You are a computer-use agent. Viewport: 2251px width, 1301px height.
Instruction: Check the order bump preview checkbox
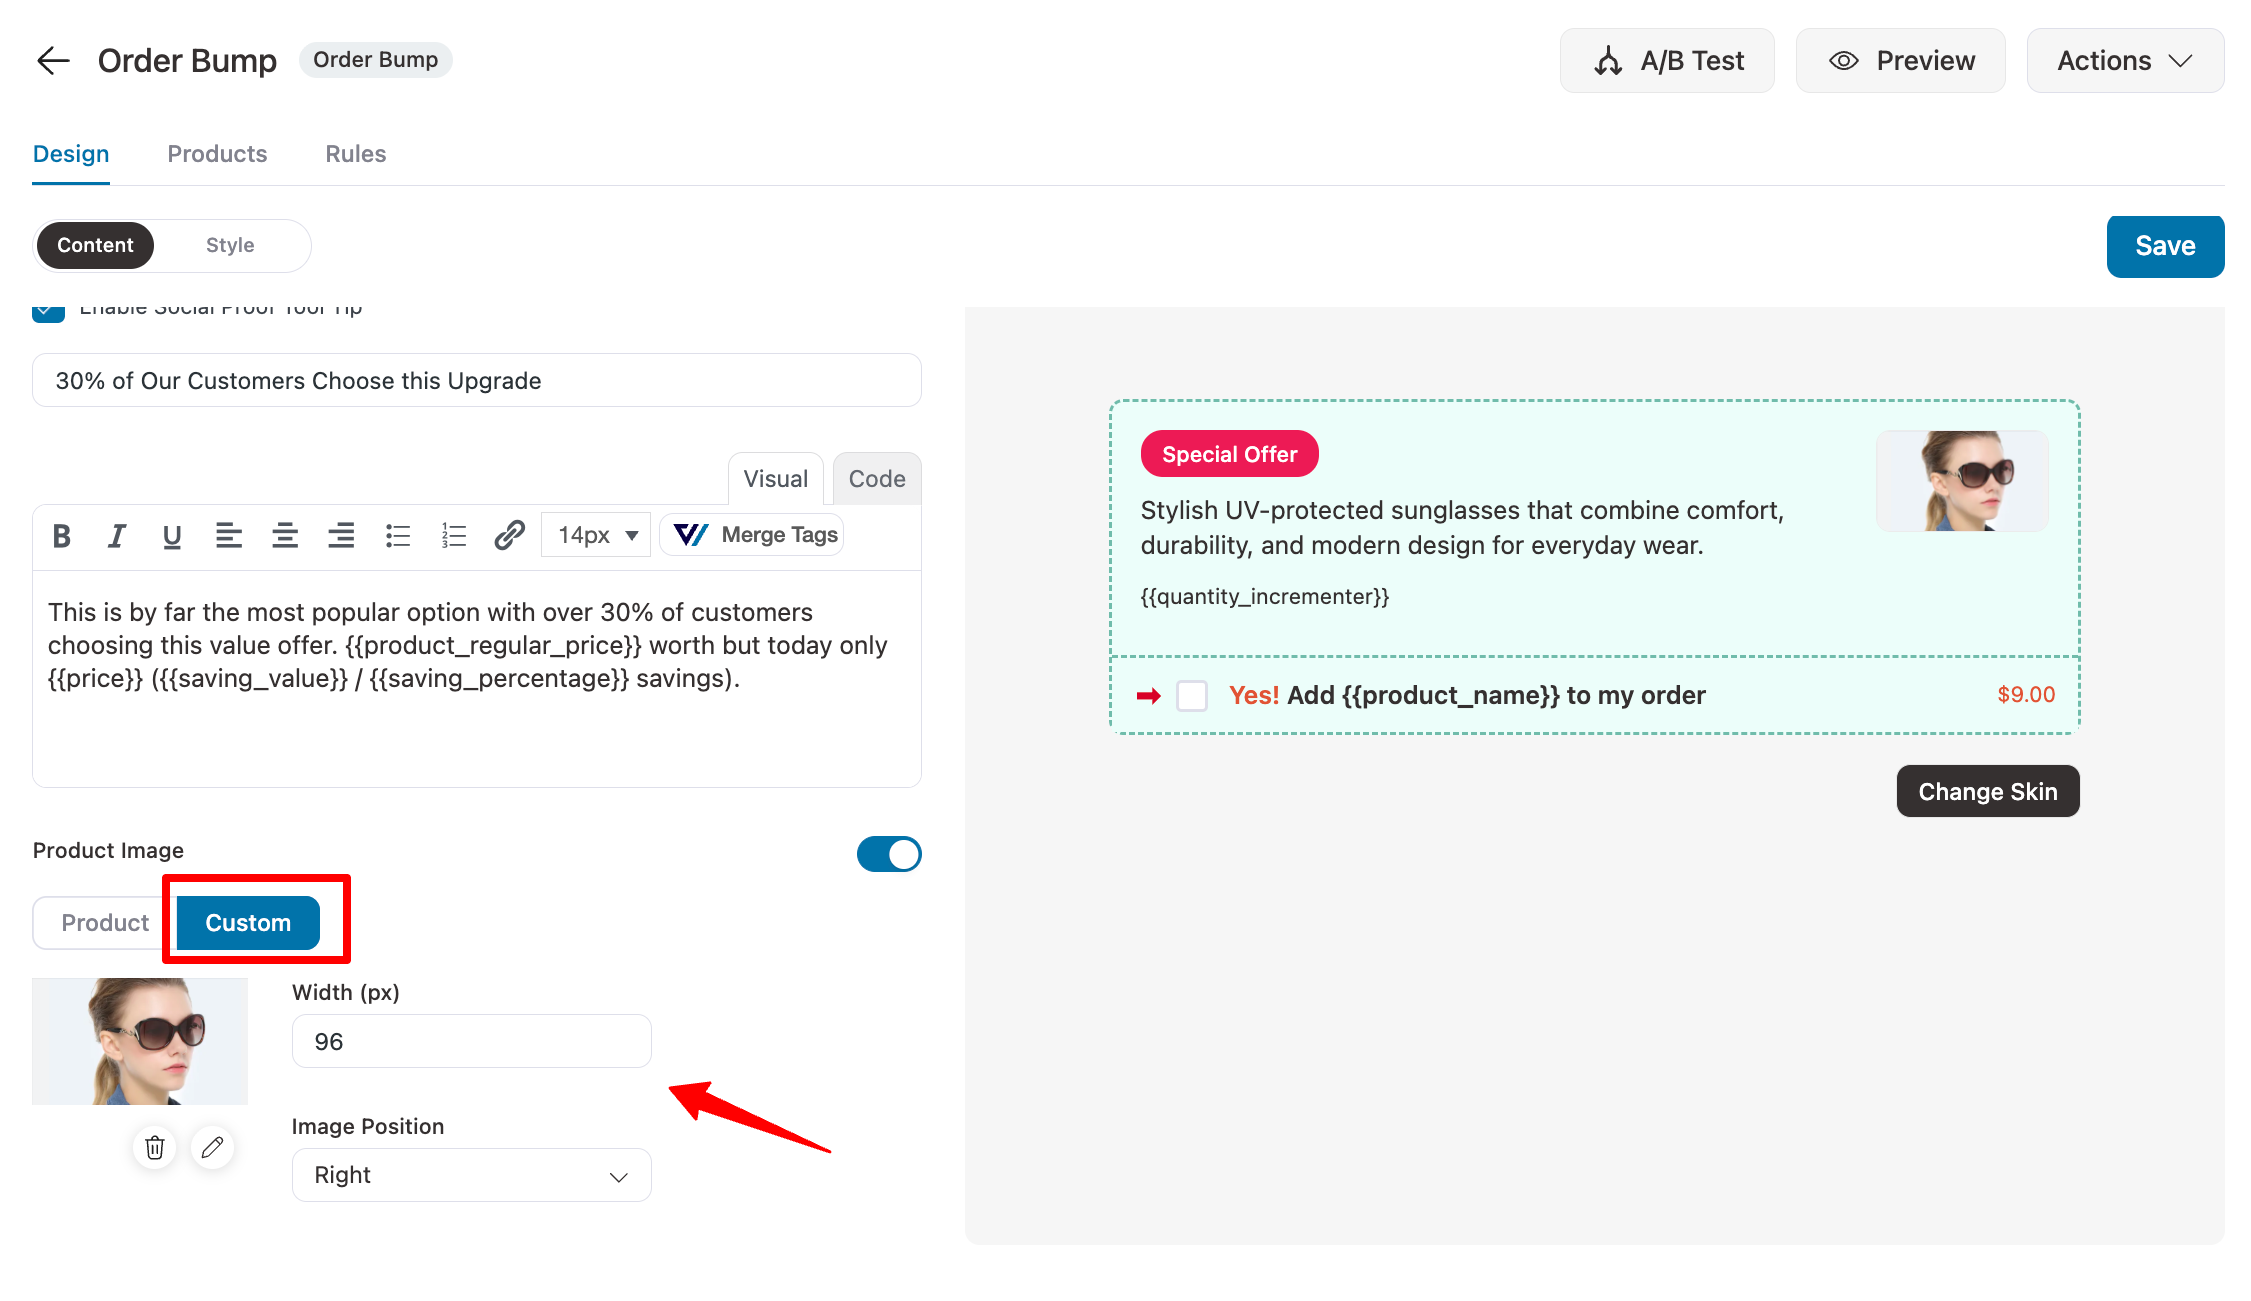(x=1191, y=696)
